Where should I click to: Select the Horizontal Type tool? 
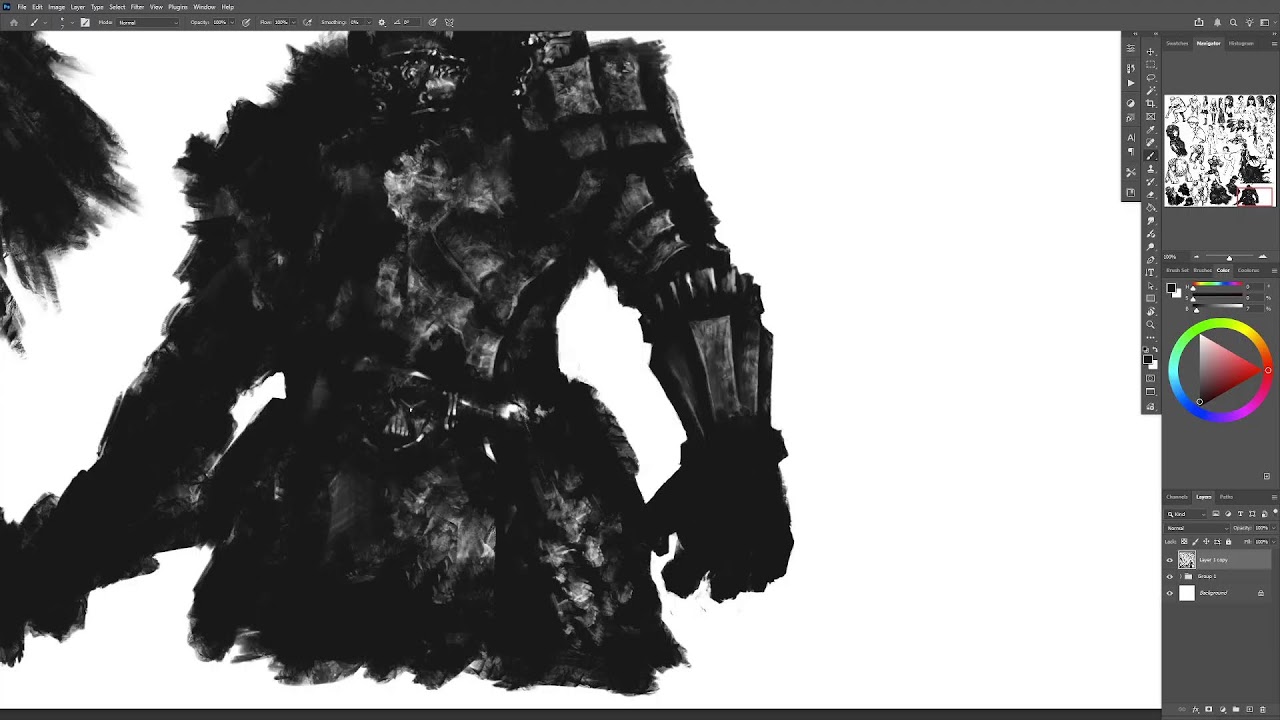[x=1151, y=272]
